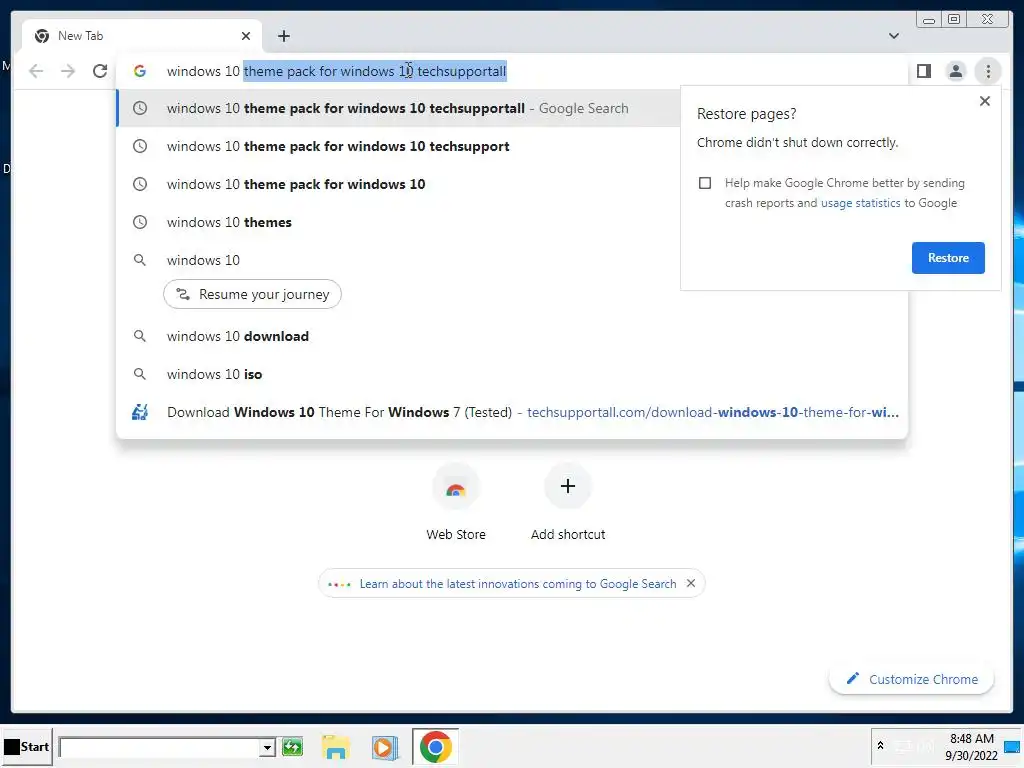Close the New Tab tab
This screenshot has height=768, width=1024.
(x=246, y=36)
